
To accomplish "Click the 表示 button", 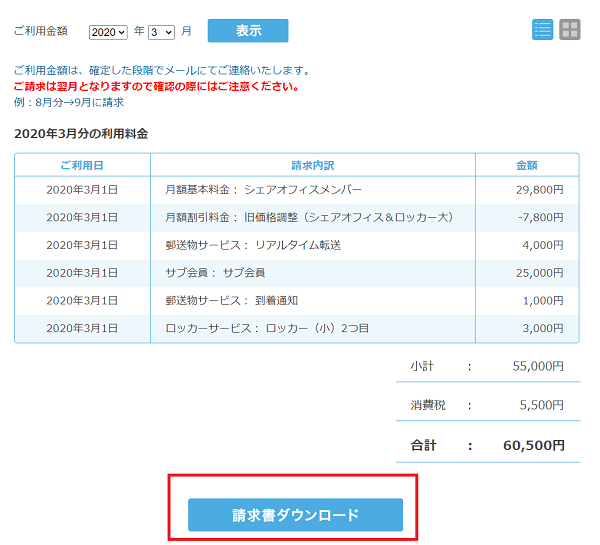I will coord(247,31).
